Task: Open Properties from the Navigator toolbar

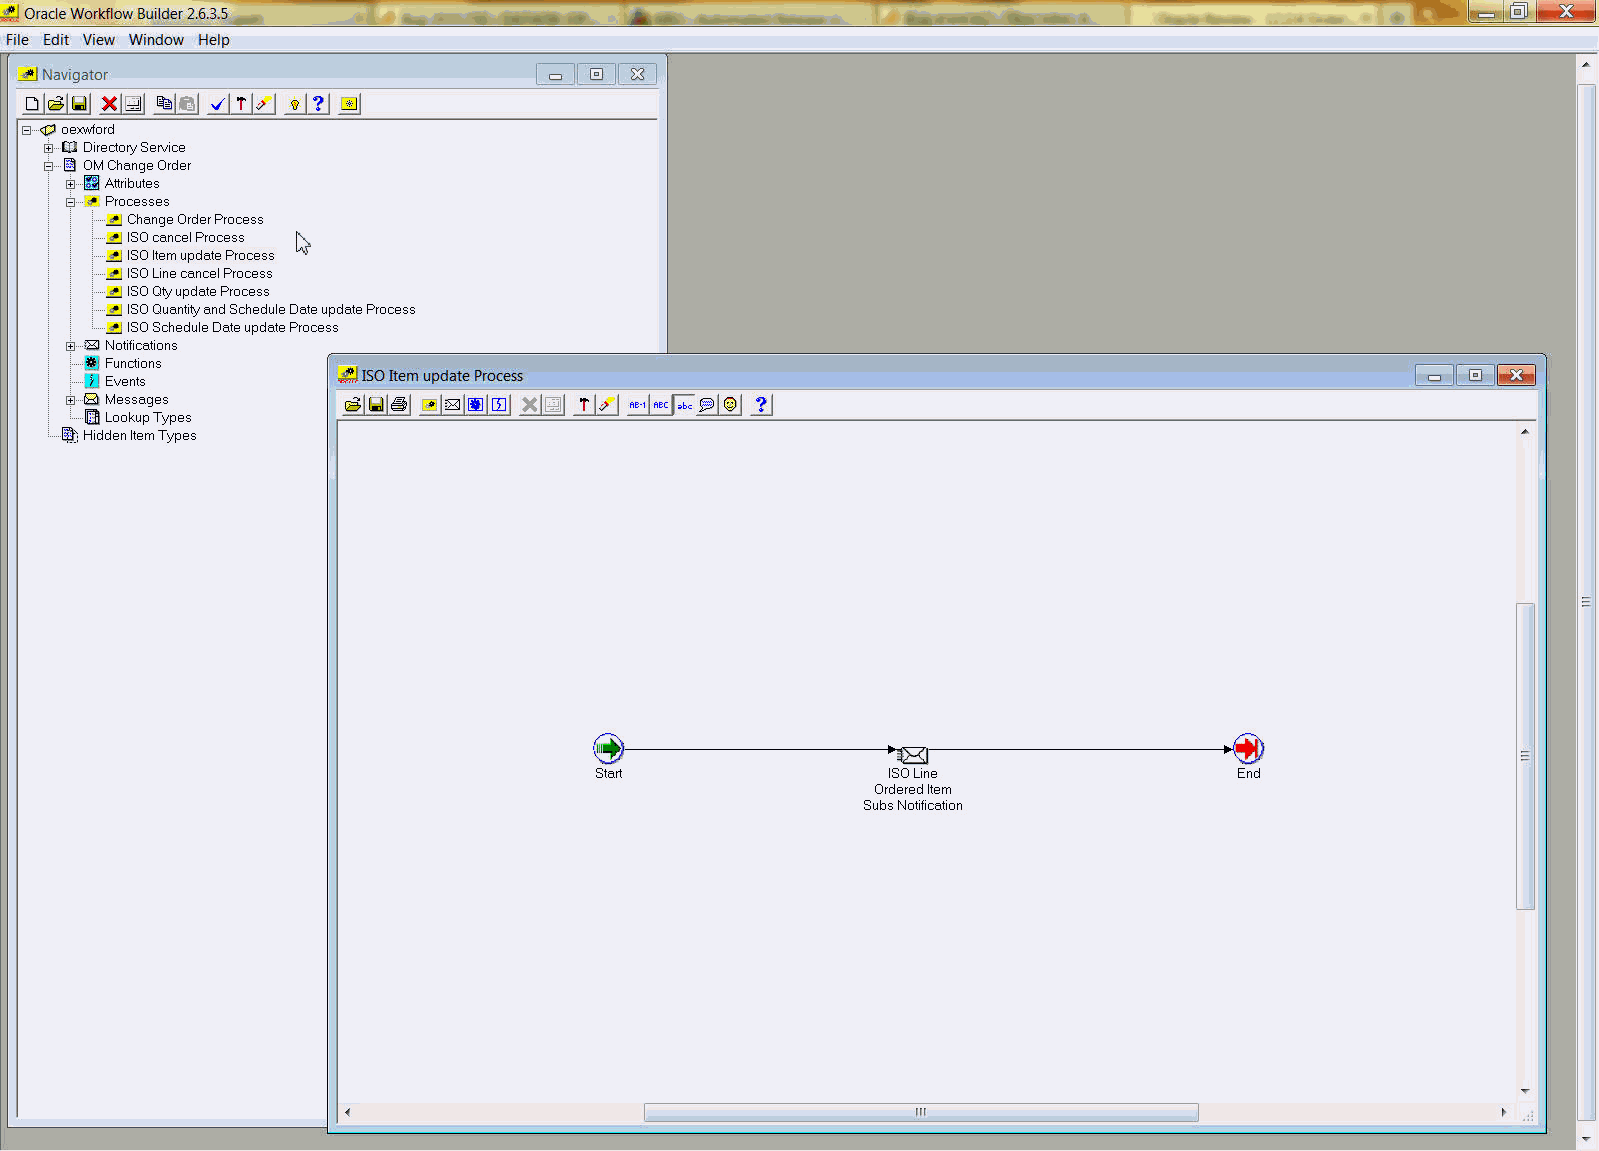Action: pos(133,104)
